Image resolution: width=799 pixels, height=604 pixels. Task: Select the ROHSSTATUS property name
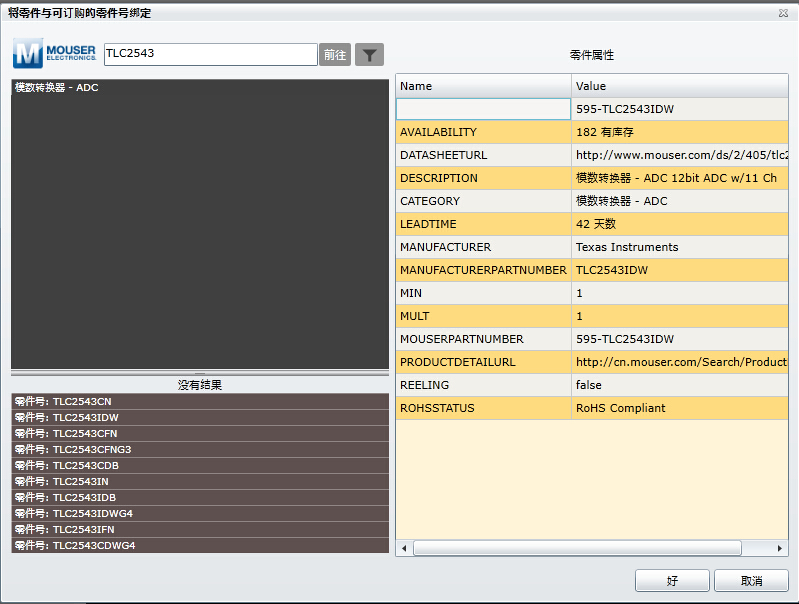(x=483, y=408)
